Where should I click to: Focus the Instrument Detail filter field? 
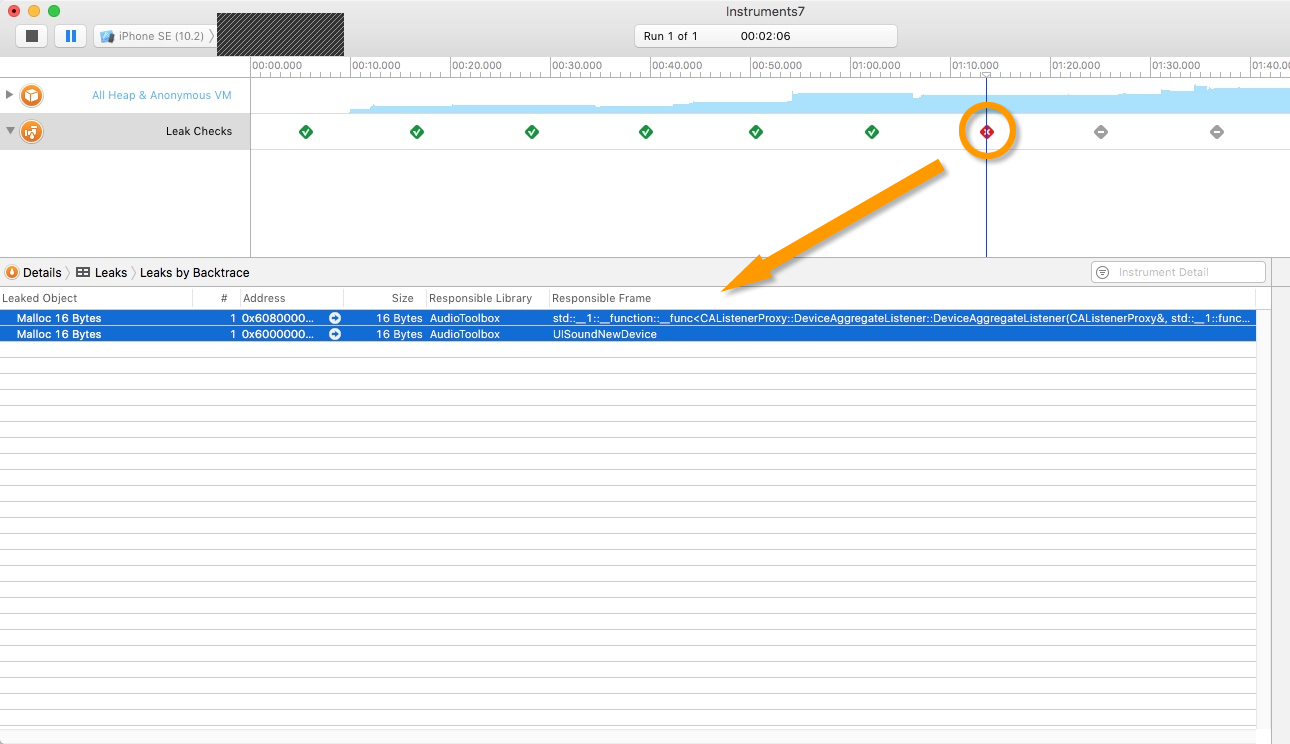coord(1178,272)
